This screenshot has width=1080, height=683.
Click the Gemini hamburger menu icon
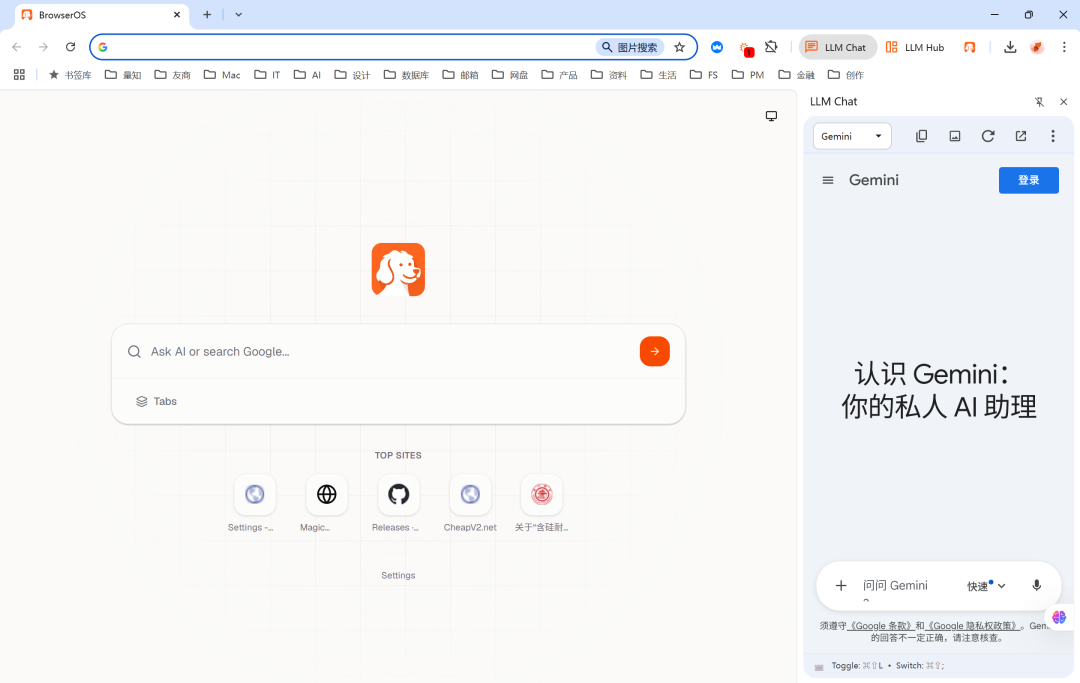(x=828, y=180)
